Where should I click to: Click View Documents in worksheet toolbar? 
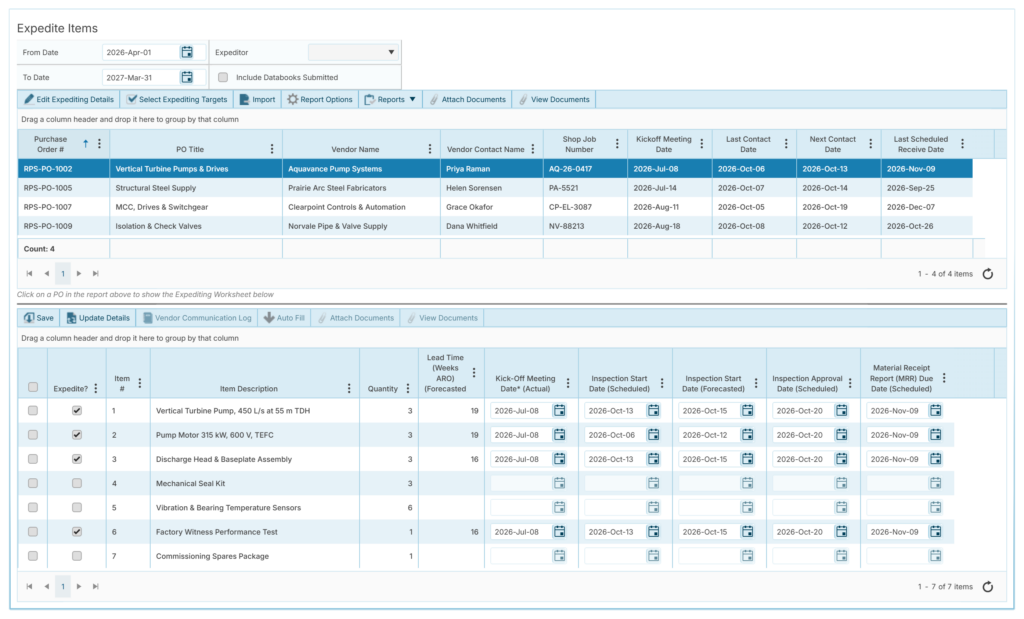click(x=443, y=318)
